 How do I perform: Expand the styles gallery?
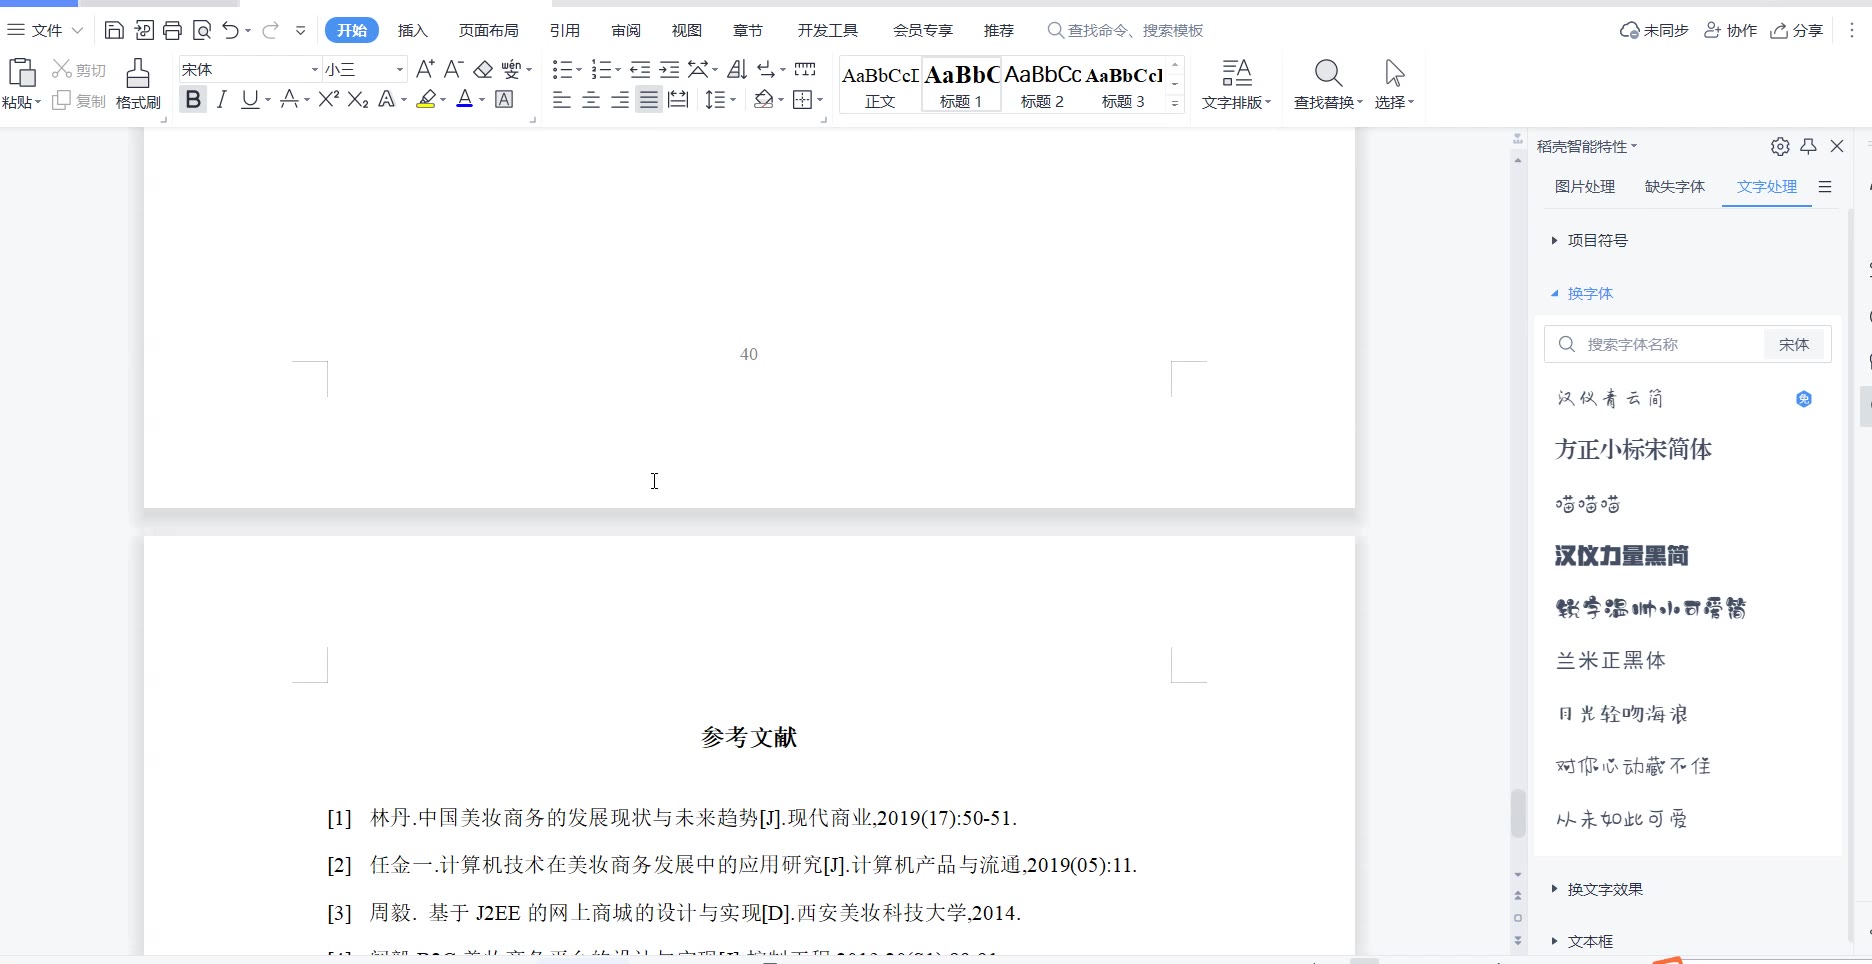point(1175,102)
